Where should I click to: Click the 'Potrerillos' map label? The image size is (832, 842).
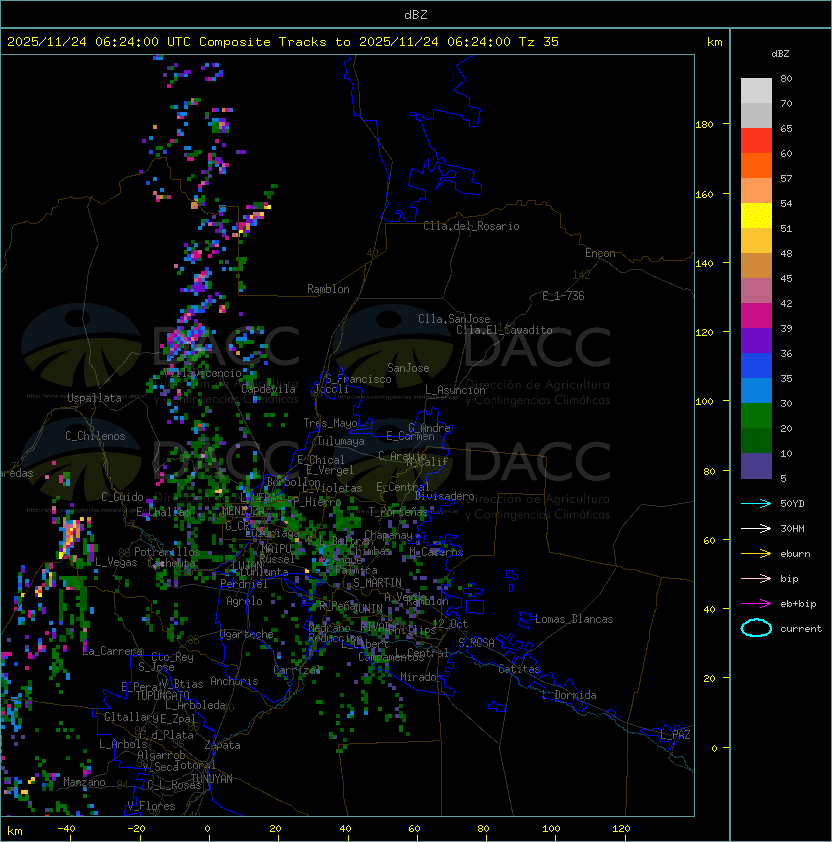tap(167, 552)
